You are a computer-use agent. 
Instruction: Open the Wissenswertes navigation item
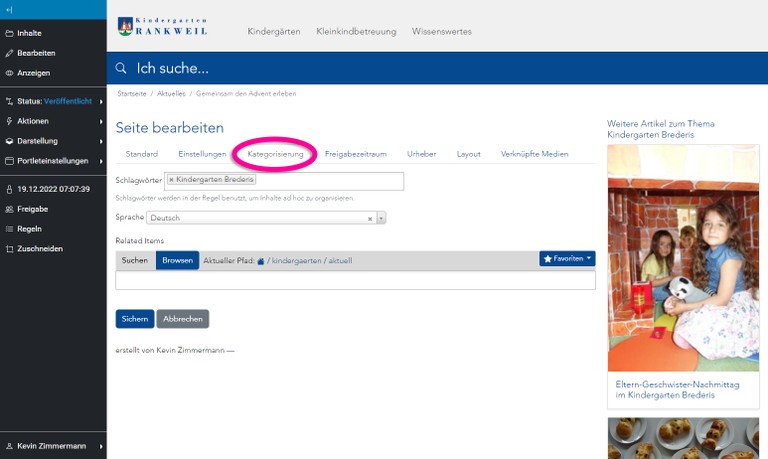[x=442, y=31]
